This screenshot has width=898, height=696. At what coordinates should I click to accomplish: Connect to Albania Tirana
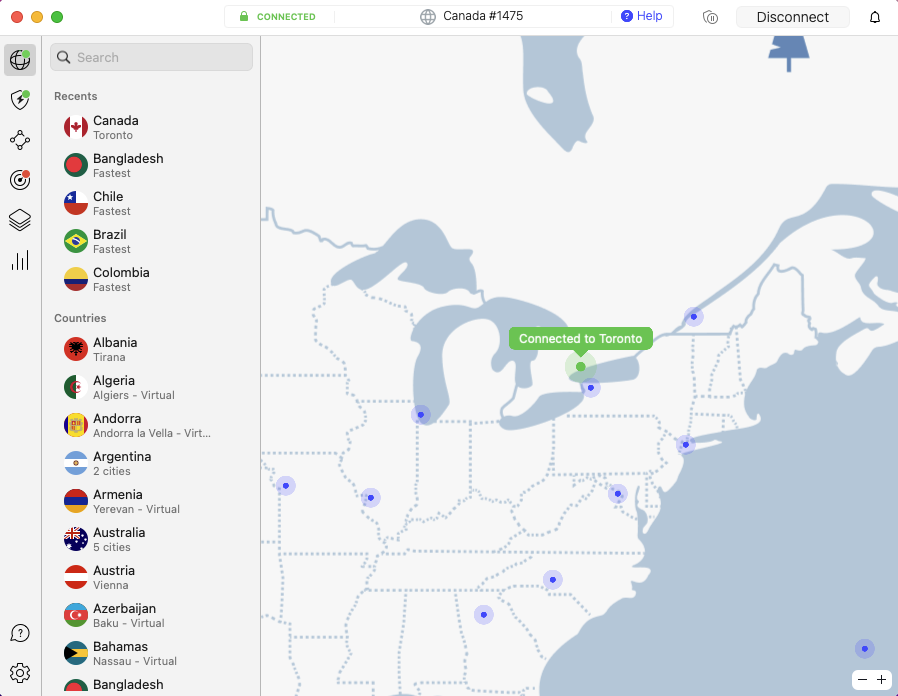(151, 349)
